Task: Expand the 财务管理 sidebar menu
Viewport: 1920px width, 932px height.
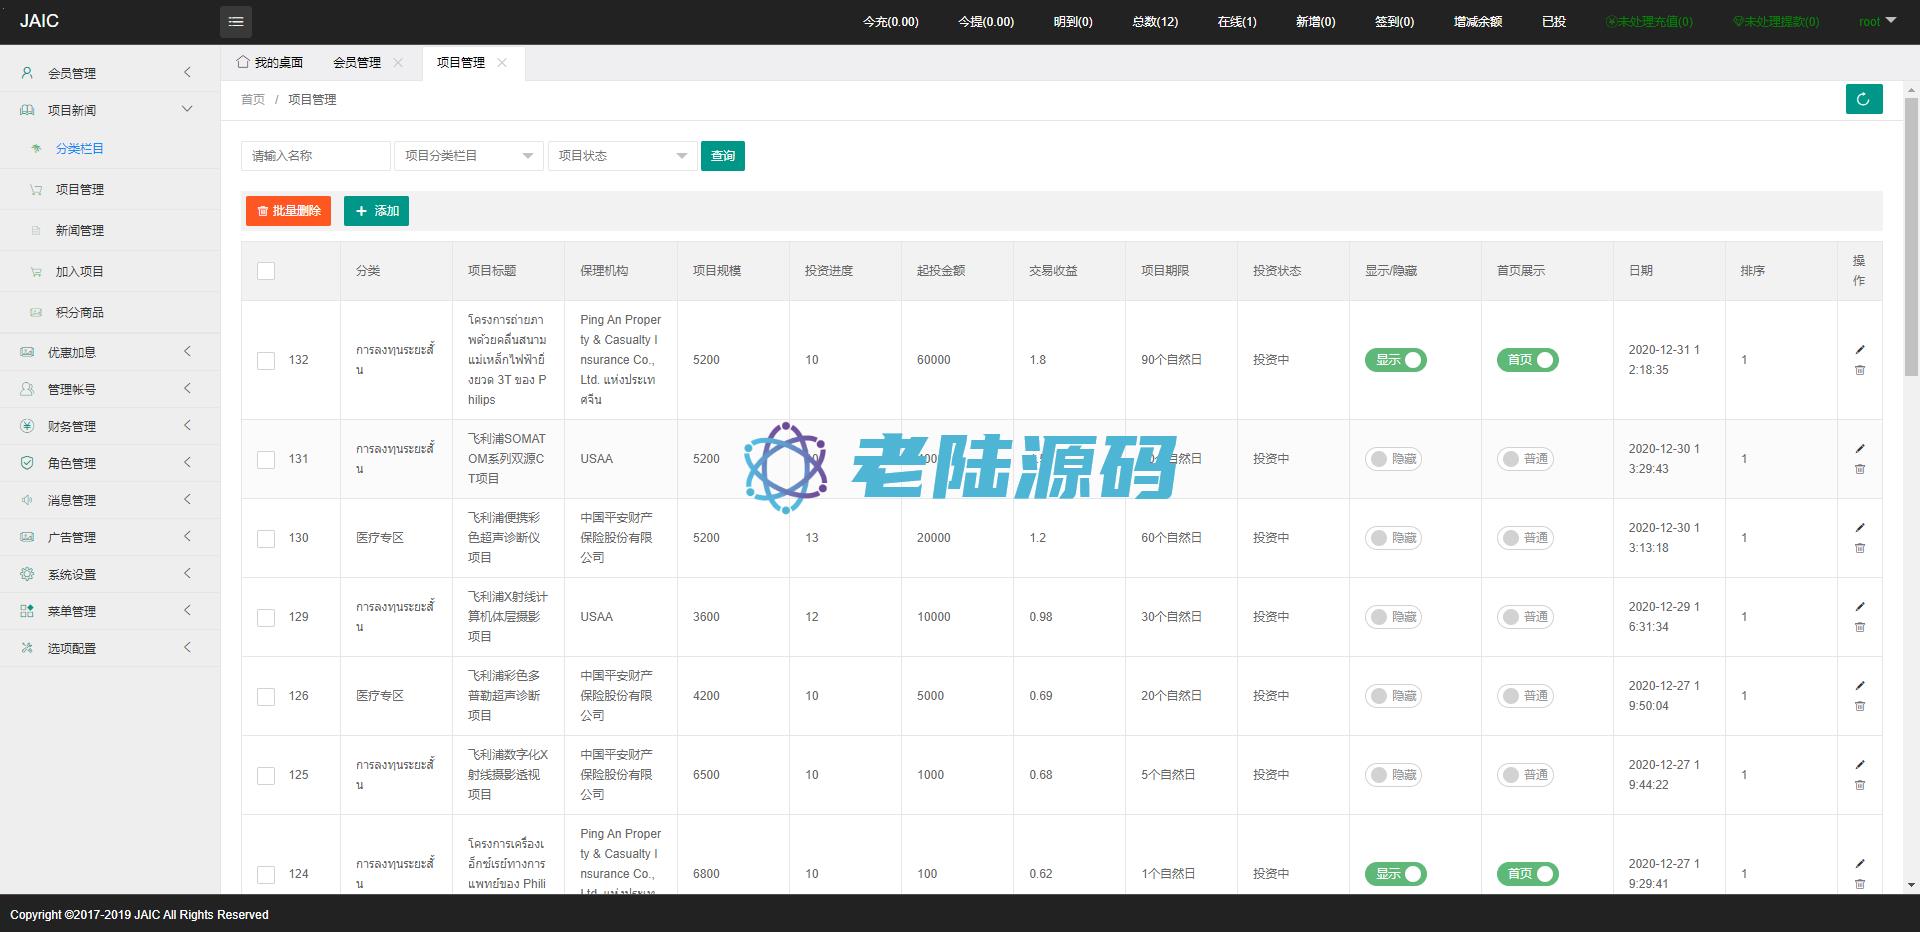Action: click(108, 426)
